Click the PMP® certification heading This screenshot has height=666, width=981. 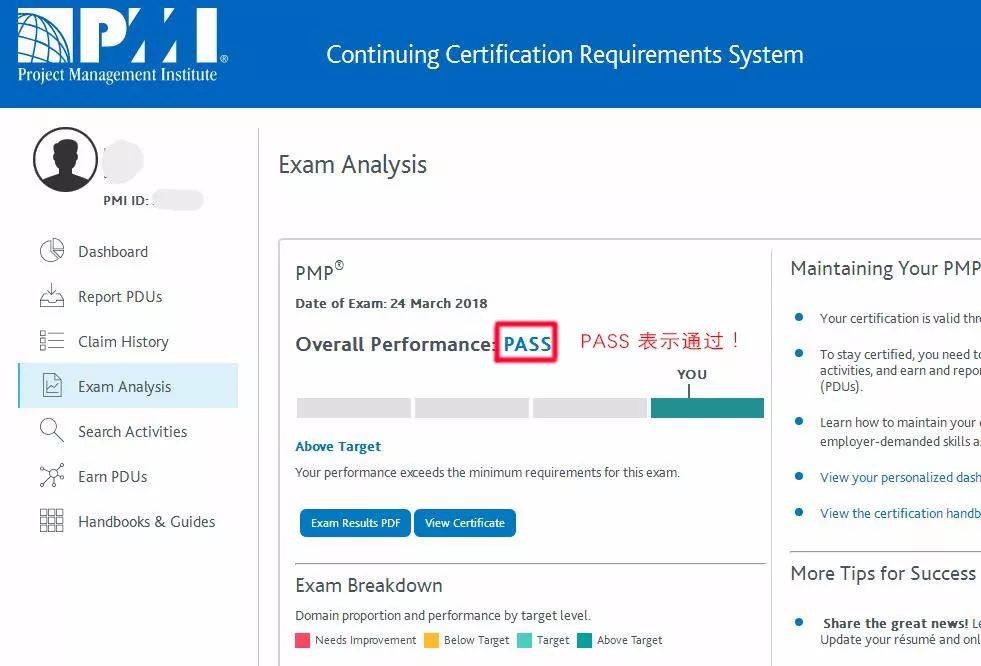[x=320, y=271]
